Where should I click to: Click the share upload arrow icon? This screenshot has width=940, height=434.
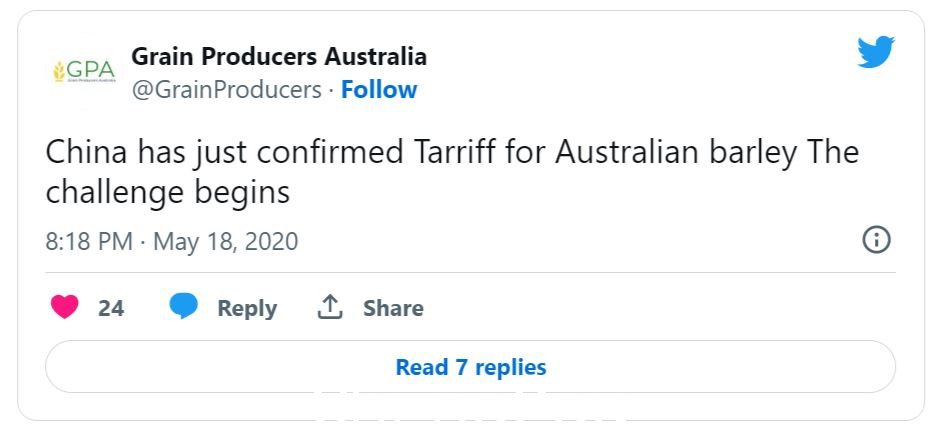click(x=330, y=307)
